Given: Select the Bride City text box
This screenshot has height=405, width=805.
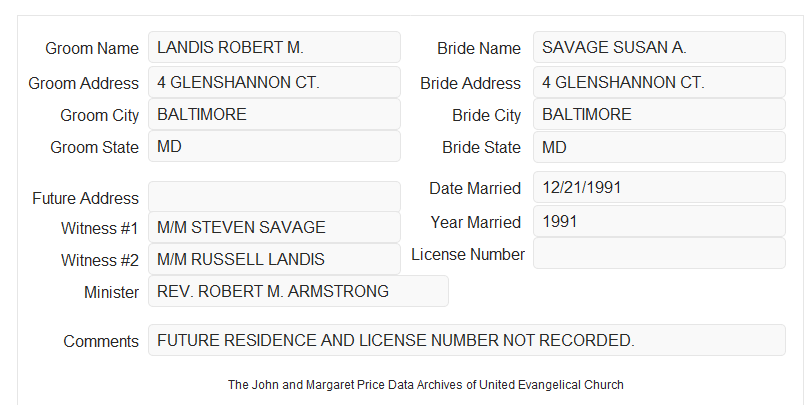Looking at the screenshot, I should (659, 114).
